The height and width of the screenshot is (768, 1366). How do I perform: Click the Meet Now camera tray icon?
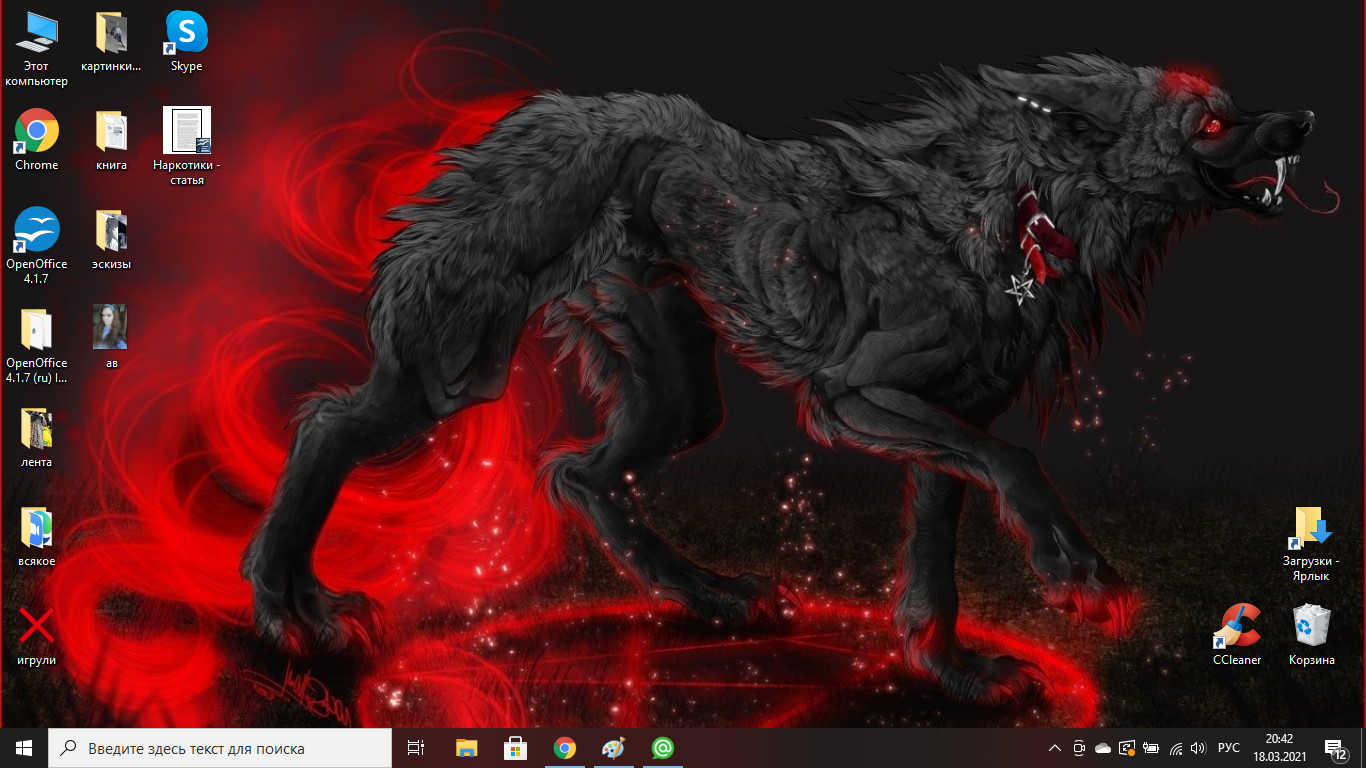(1079, 748)
